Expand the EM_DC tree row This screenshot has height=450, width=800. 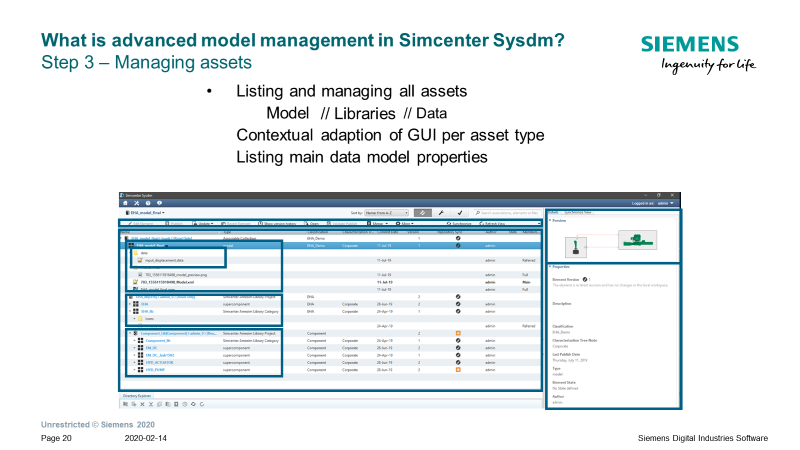tap(135, 348)
